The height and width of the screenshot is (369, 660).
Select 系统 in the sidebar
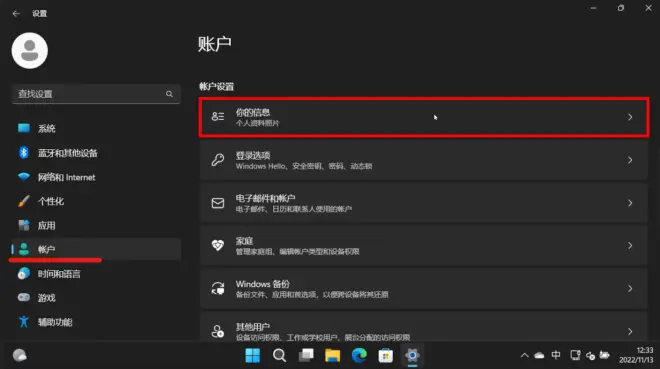tap(97, 128)
